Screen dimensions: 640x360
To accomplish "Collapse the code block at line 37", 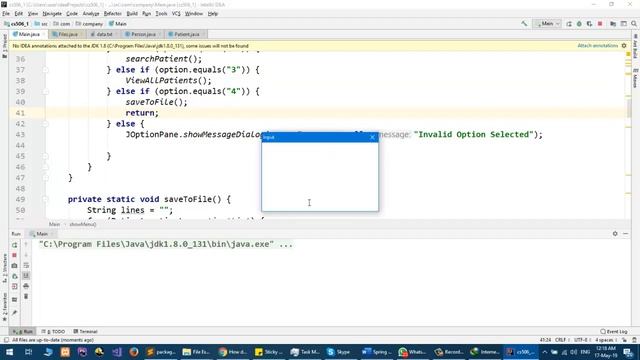I will (46, 70).
